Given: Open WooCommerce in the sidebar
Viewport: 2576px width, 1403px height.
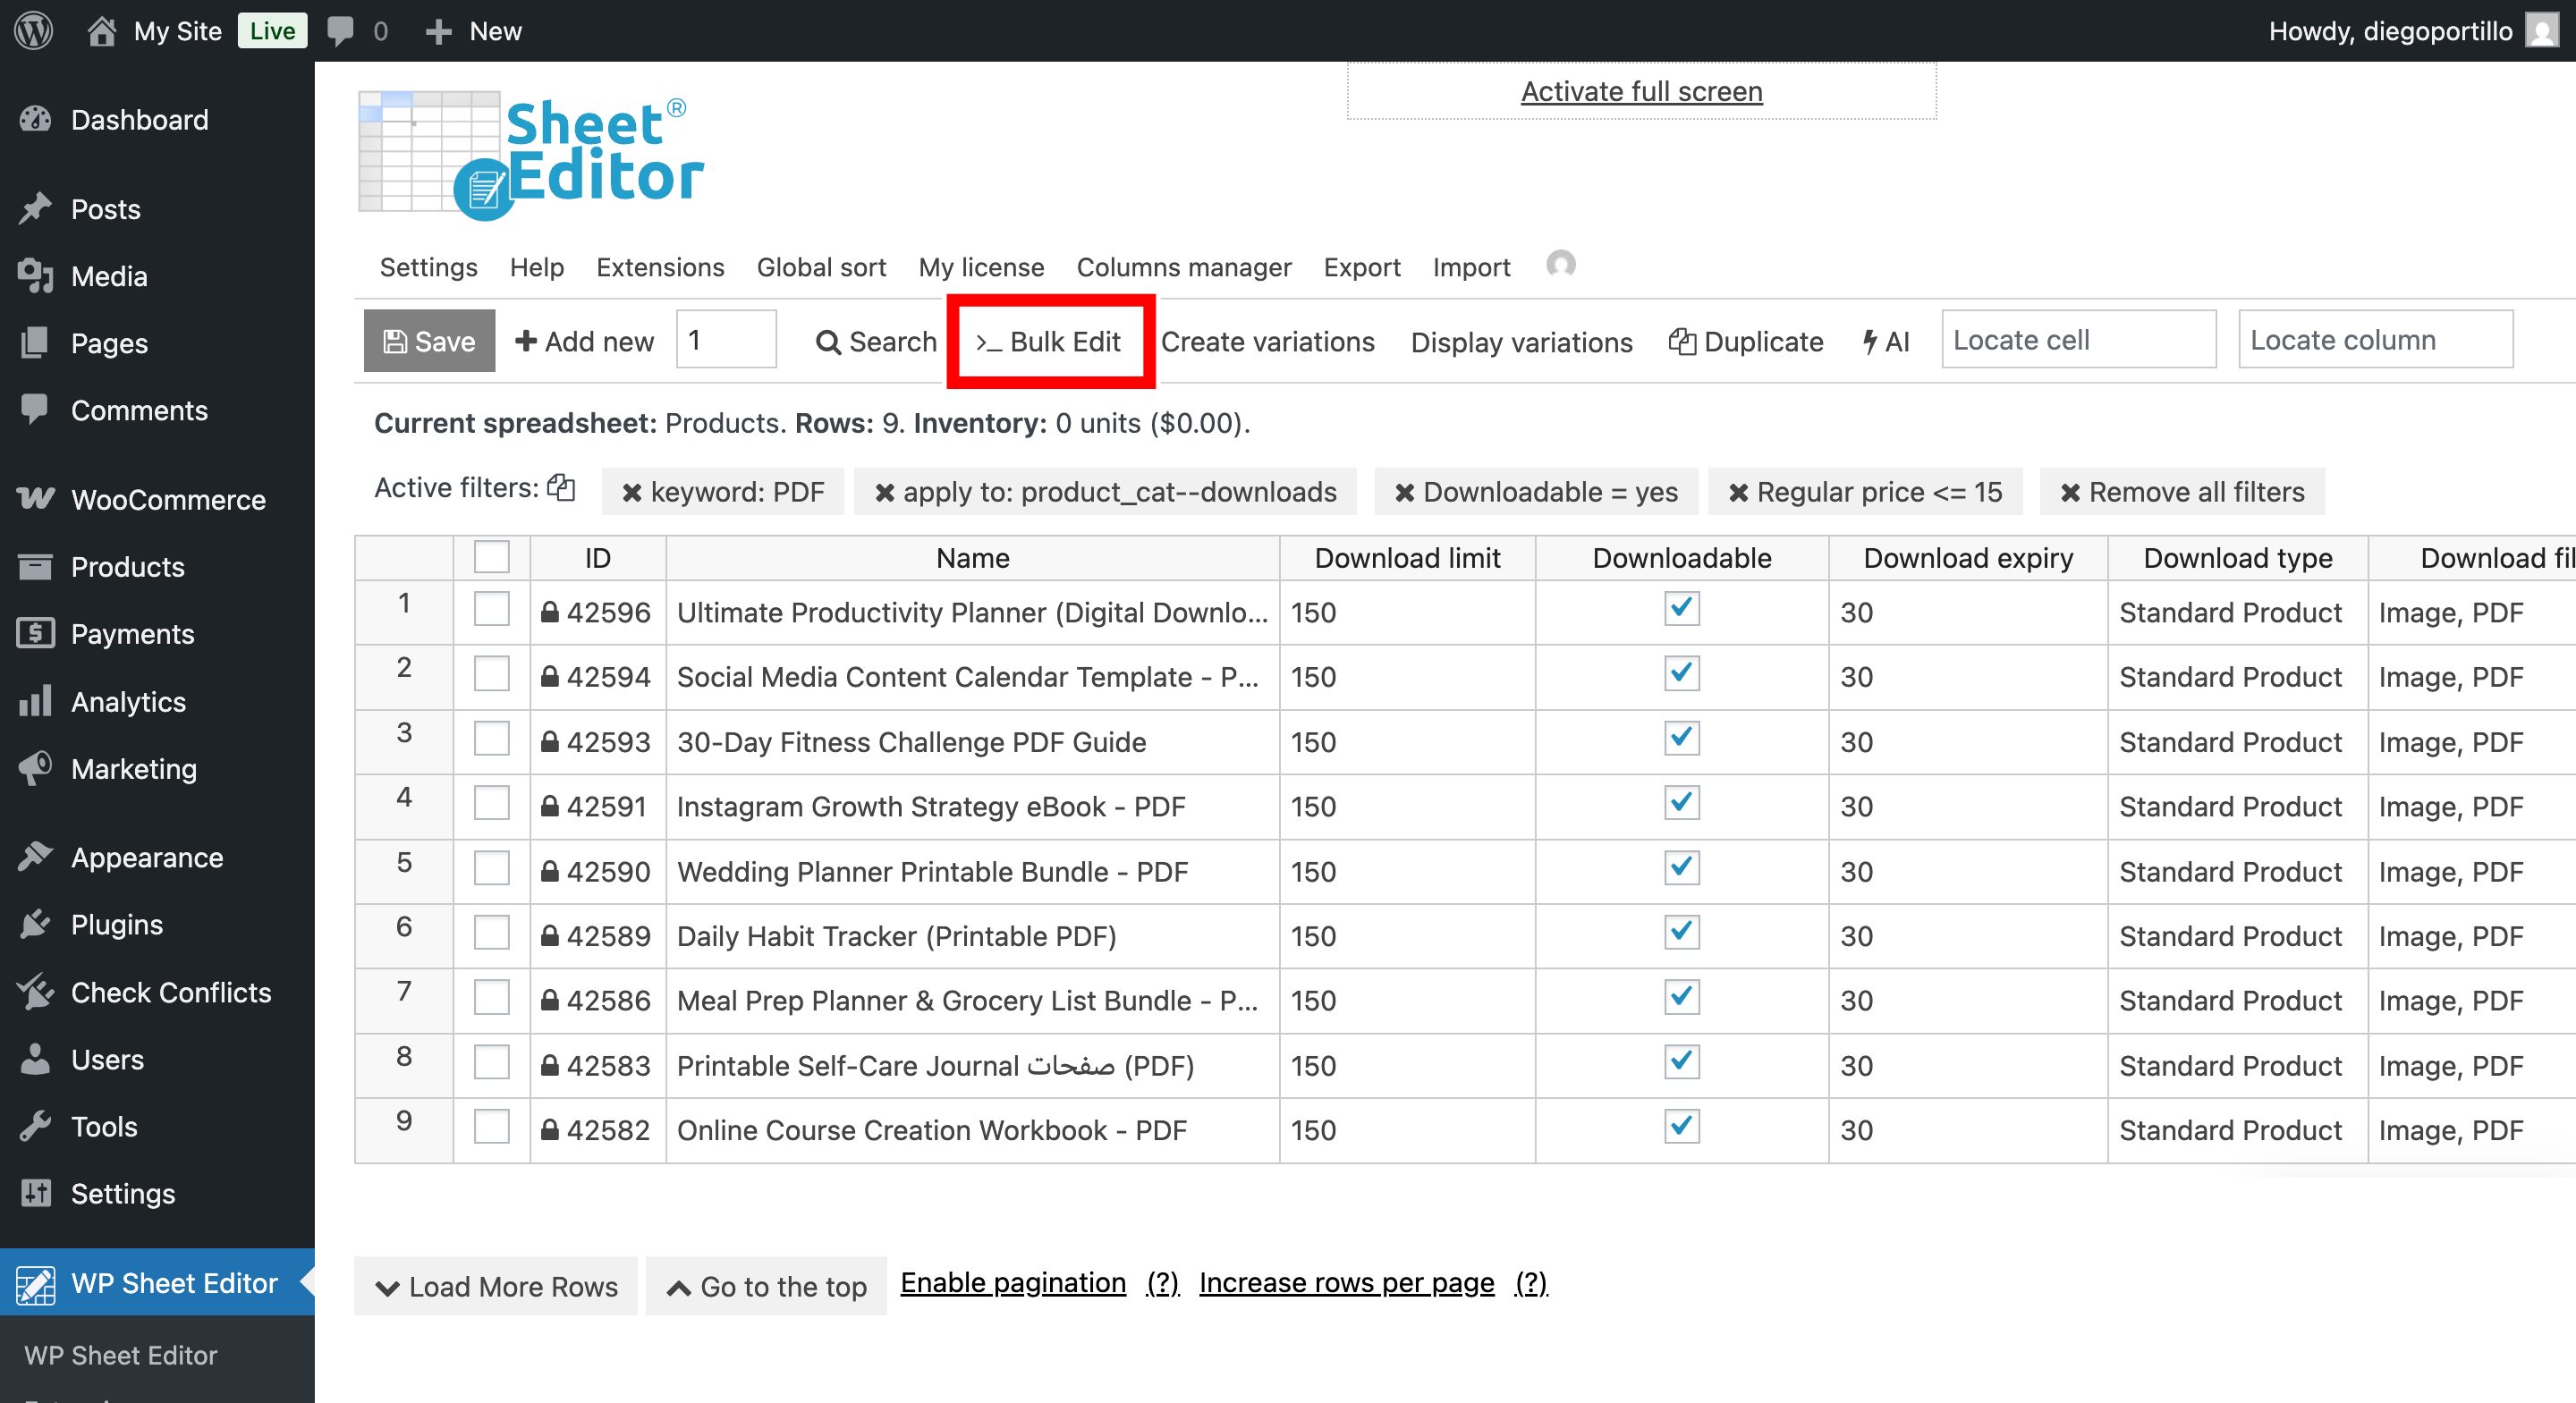Looking at the screenshot, I should point(167,499).
